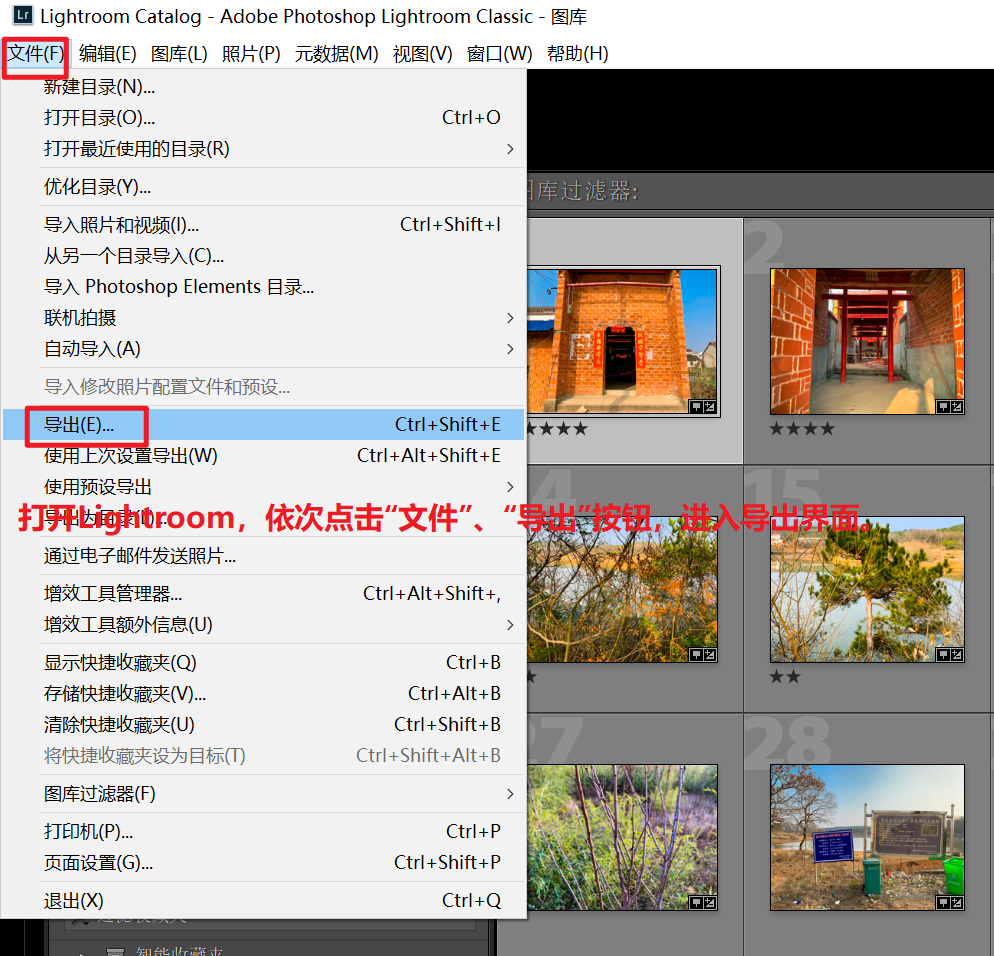Click keyword badge on brick gate photo

point(696,407)
